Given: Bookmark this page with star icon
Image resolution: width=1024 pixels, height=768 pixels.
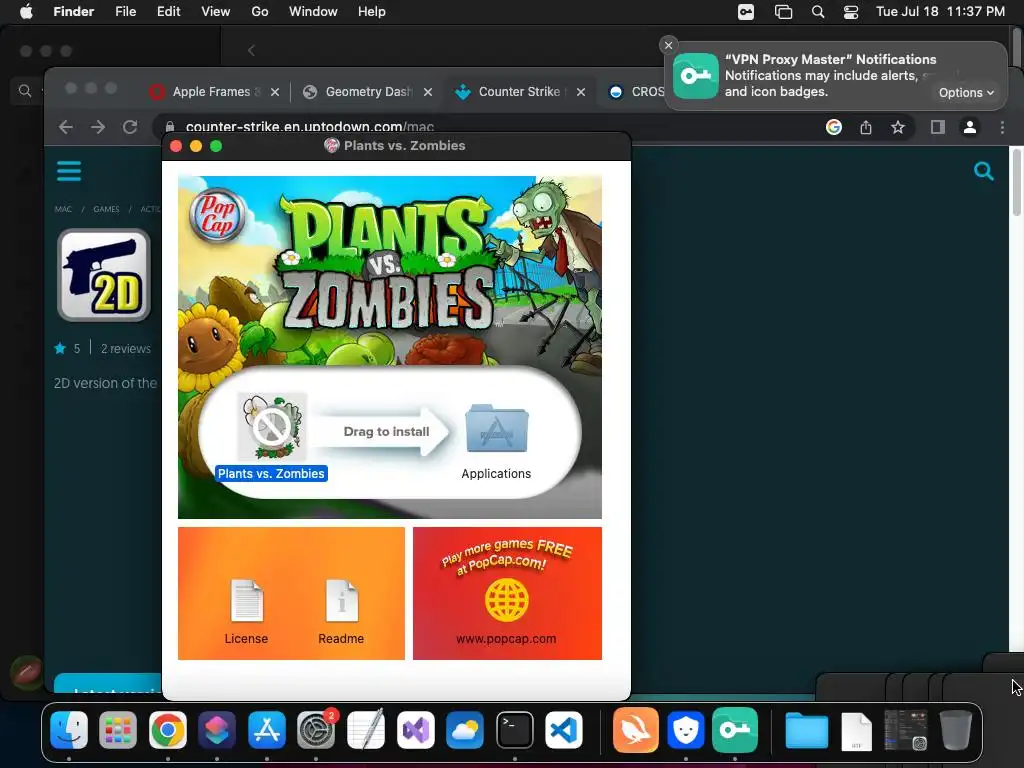Looking at the screenshot, I should (x=898, y=127).
